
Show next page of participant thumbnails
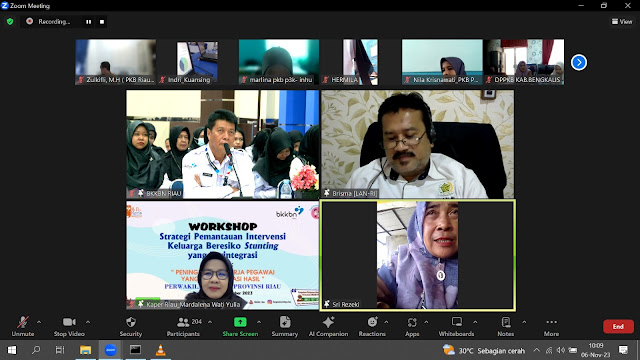point(578,62)
